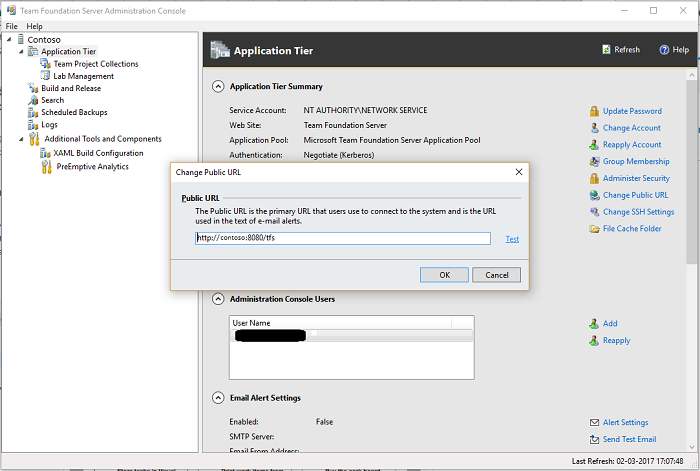
Task: Click the Send Test Email icon
Action: pyautogui.click(x=594, y=439)
